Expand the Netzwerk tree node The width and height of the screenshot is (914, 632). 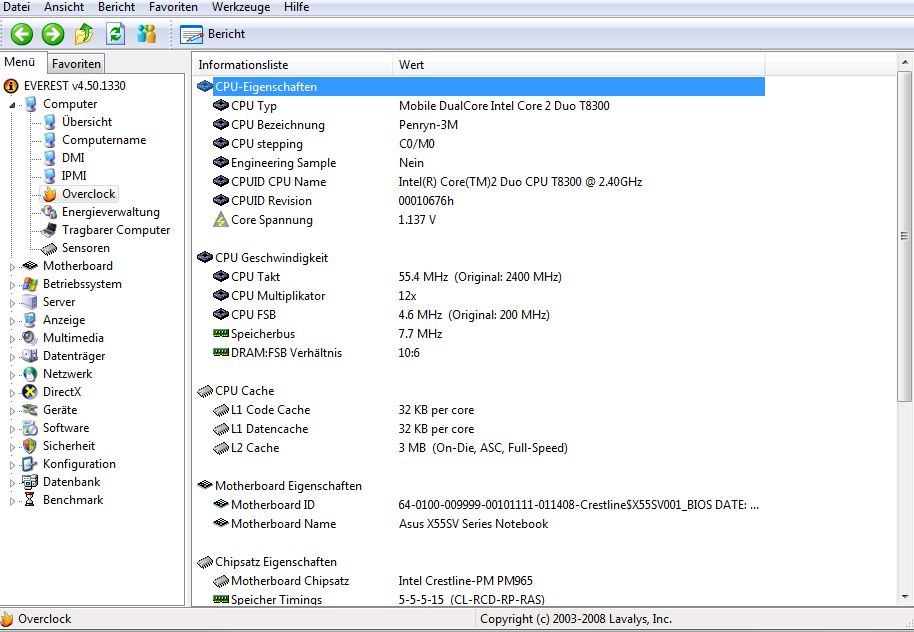(x=12, y=375)
